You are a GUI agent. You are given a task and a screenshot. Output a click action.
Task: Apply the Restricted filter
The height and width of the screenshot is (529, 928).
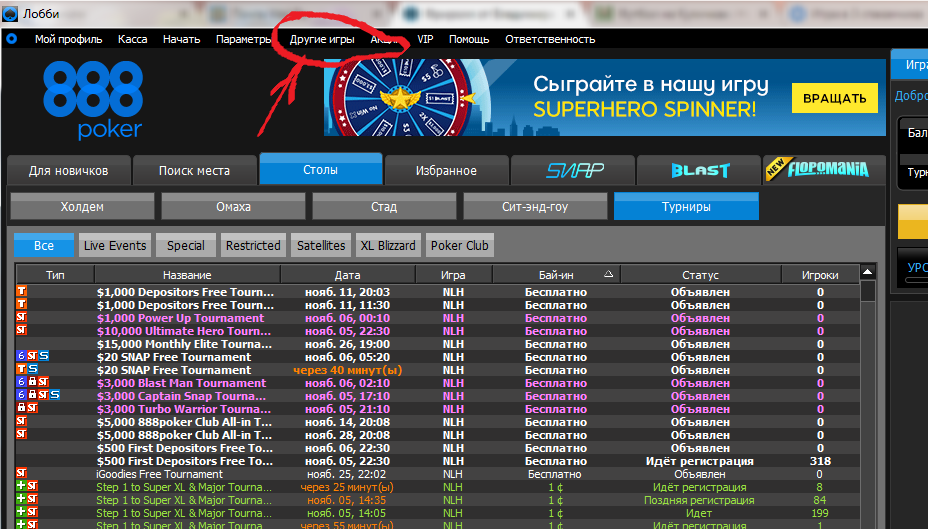253,245
